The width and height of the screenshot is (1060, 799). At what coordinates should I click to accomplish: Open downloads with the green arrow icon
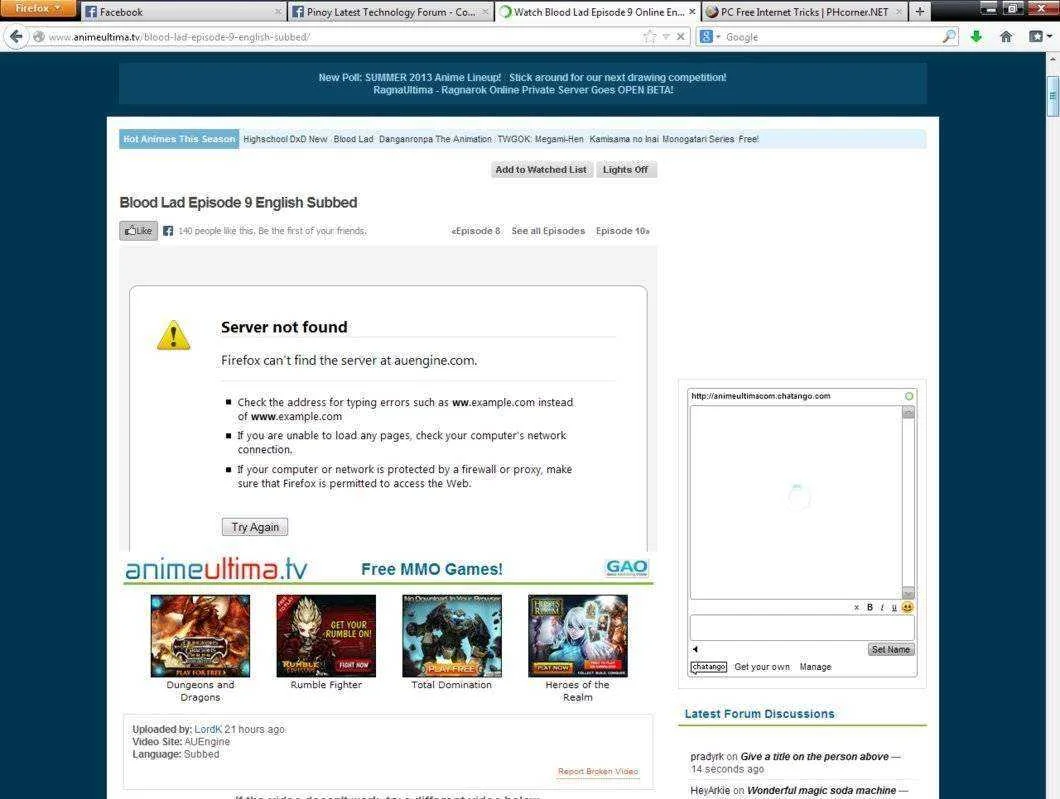tap(976, 37)
